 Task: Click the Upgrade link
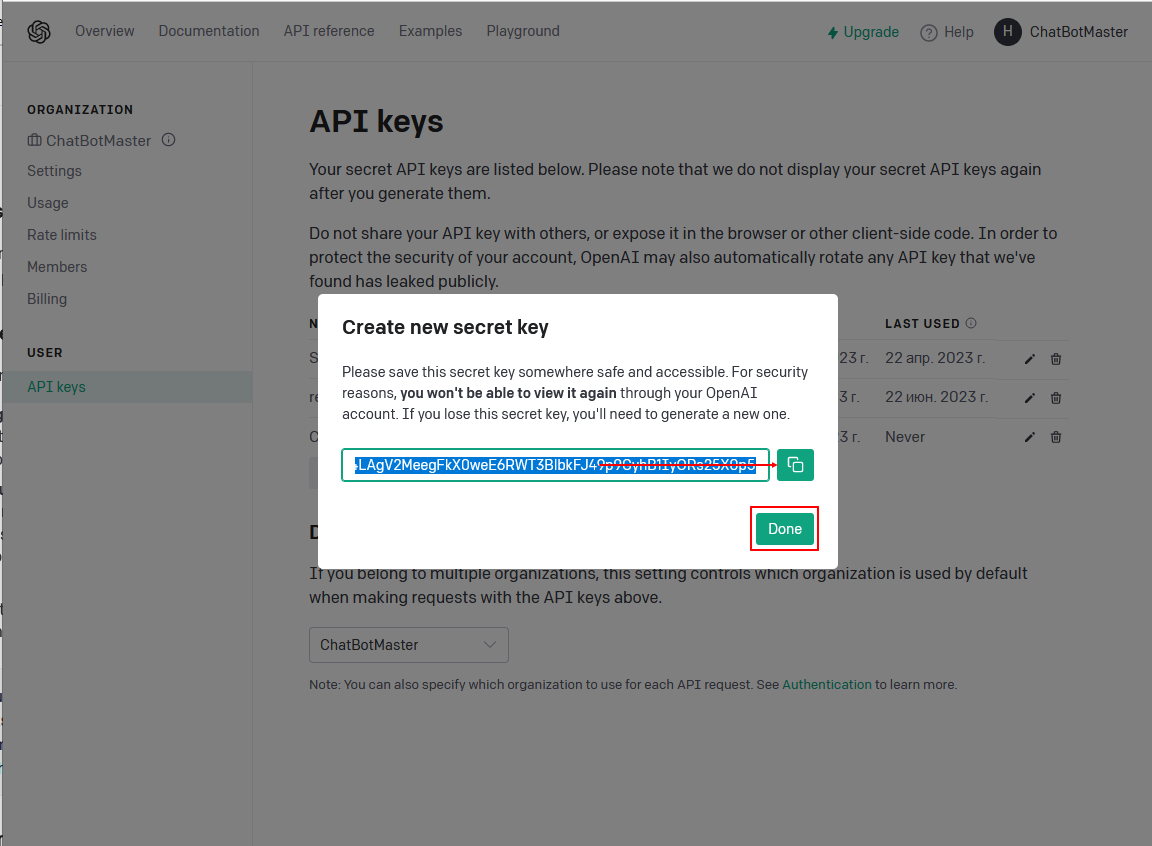click(863, 32)
